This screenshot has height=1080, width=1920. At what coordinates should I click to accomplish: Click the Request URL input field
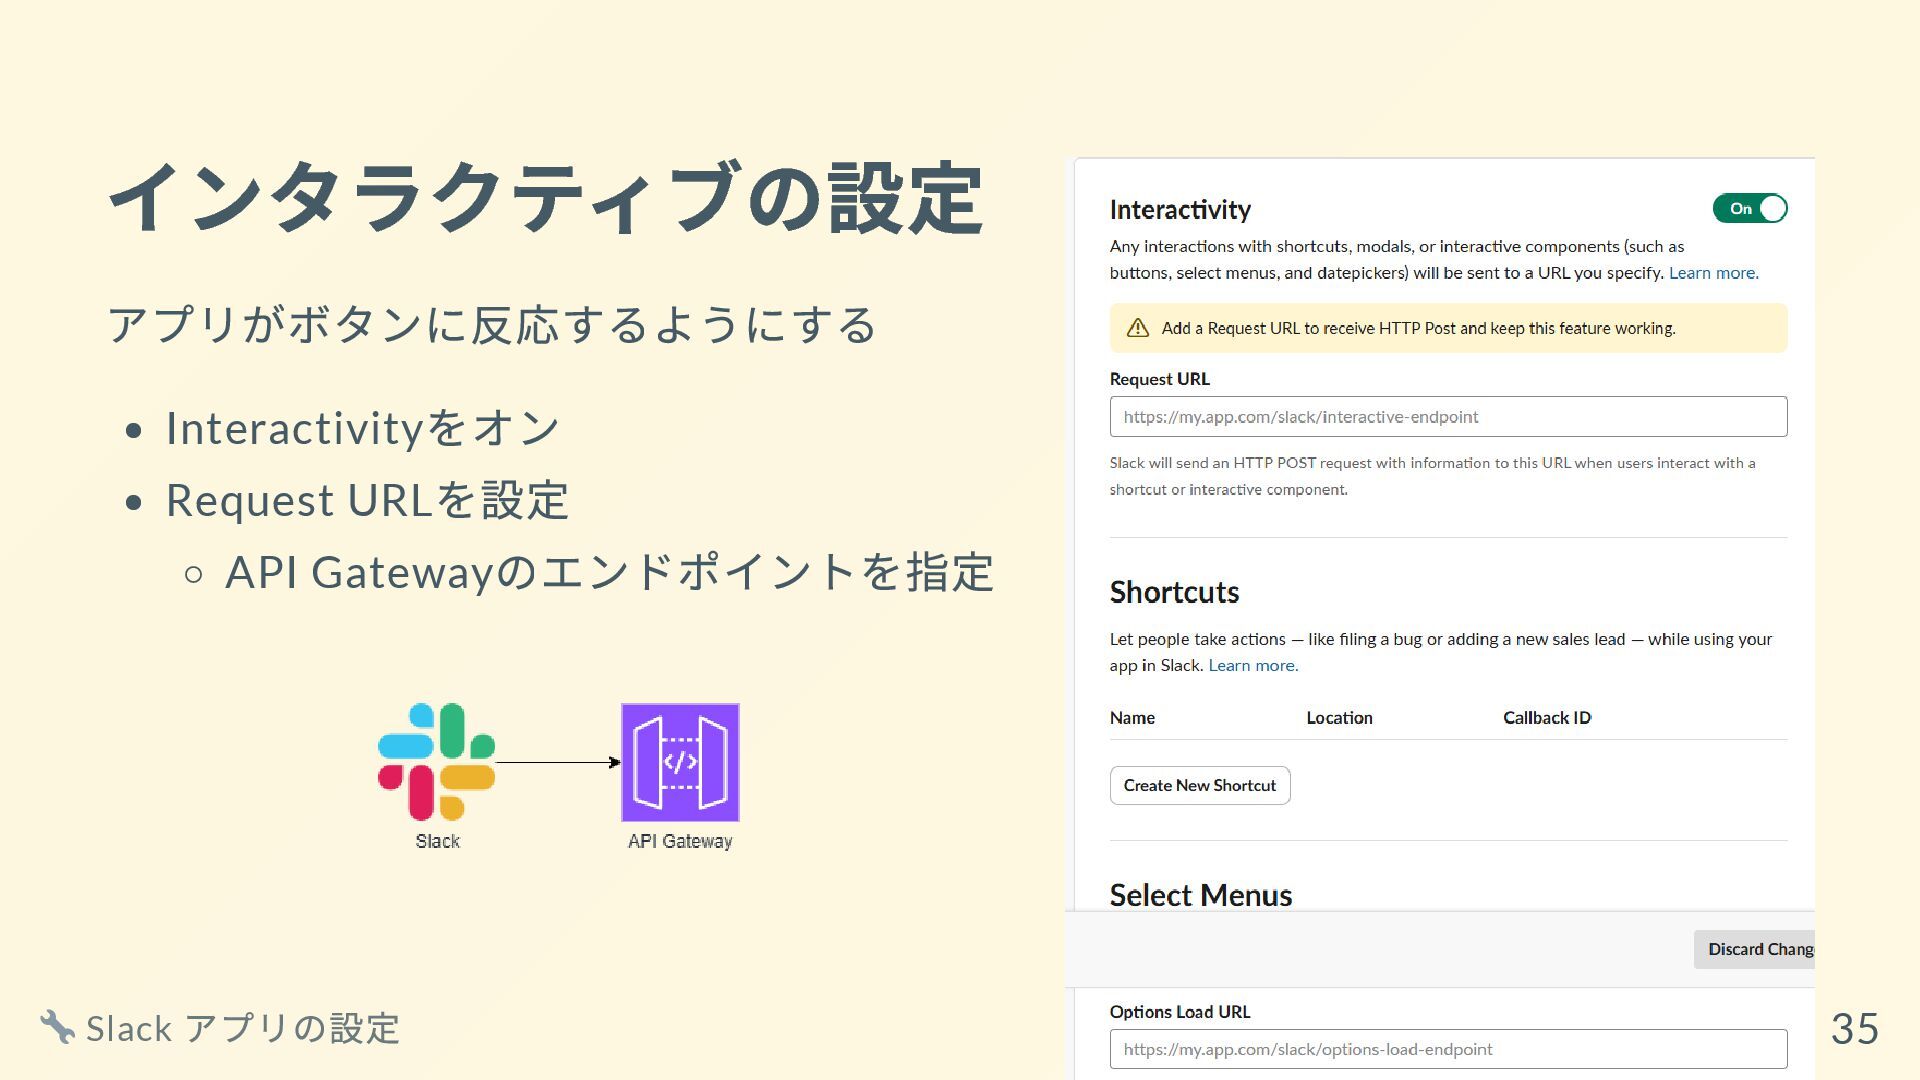point(1447,417)
